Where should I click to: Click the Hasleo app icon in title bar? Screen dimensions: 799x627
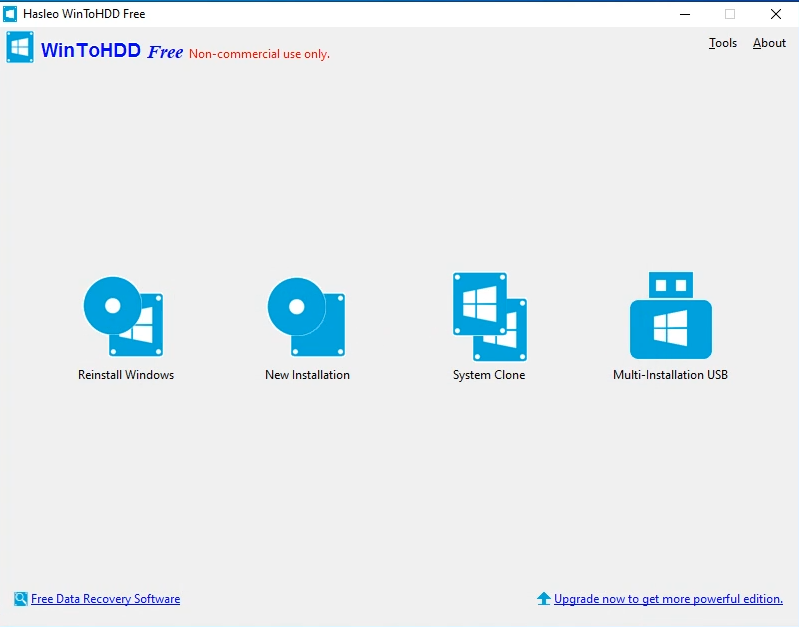tap(10, 14)
